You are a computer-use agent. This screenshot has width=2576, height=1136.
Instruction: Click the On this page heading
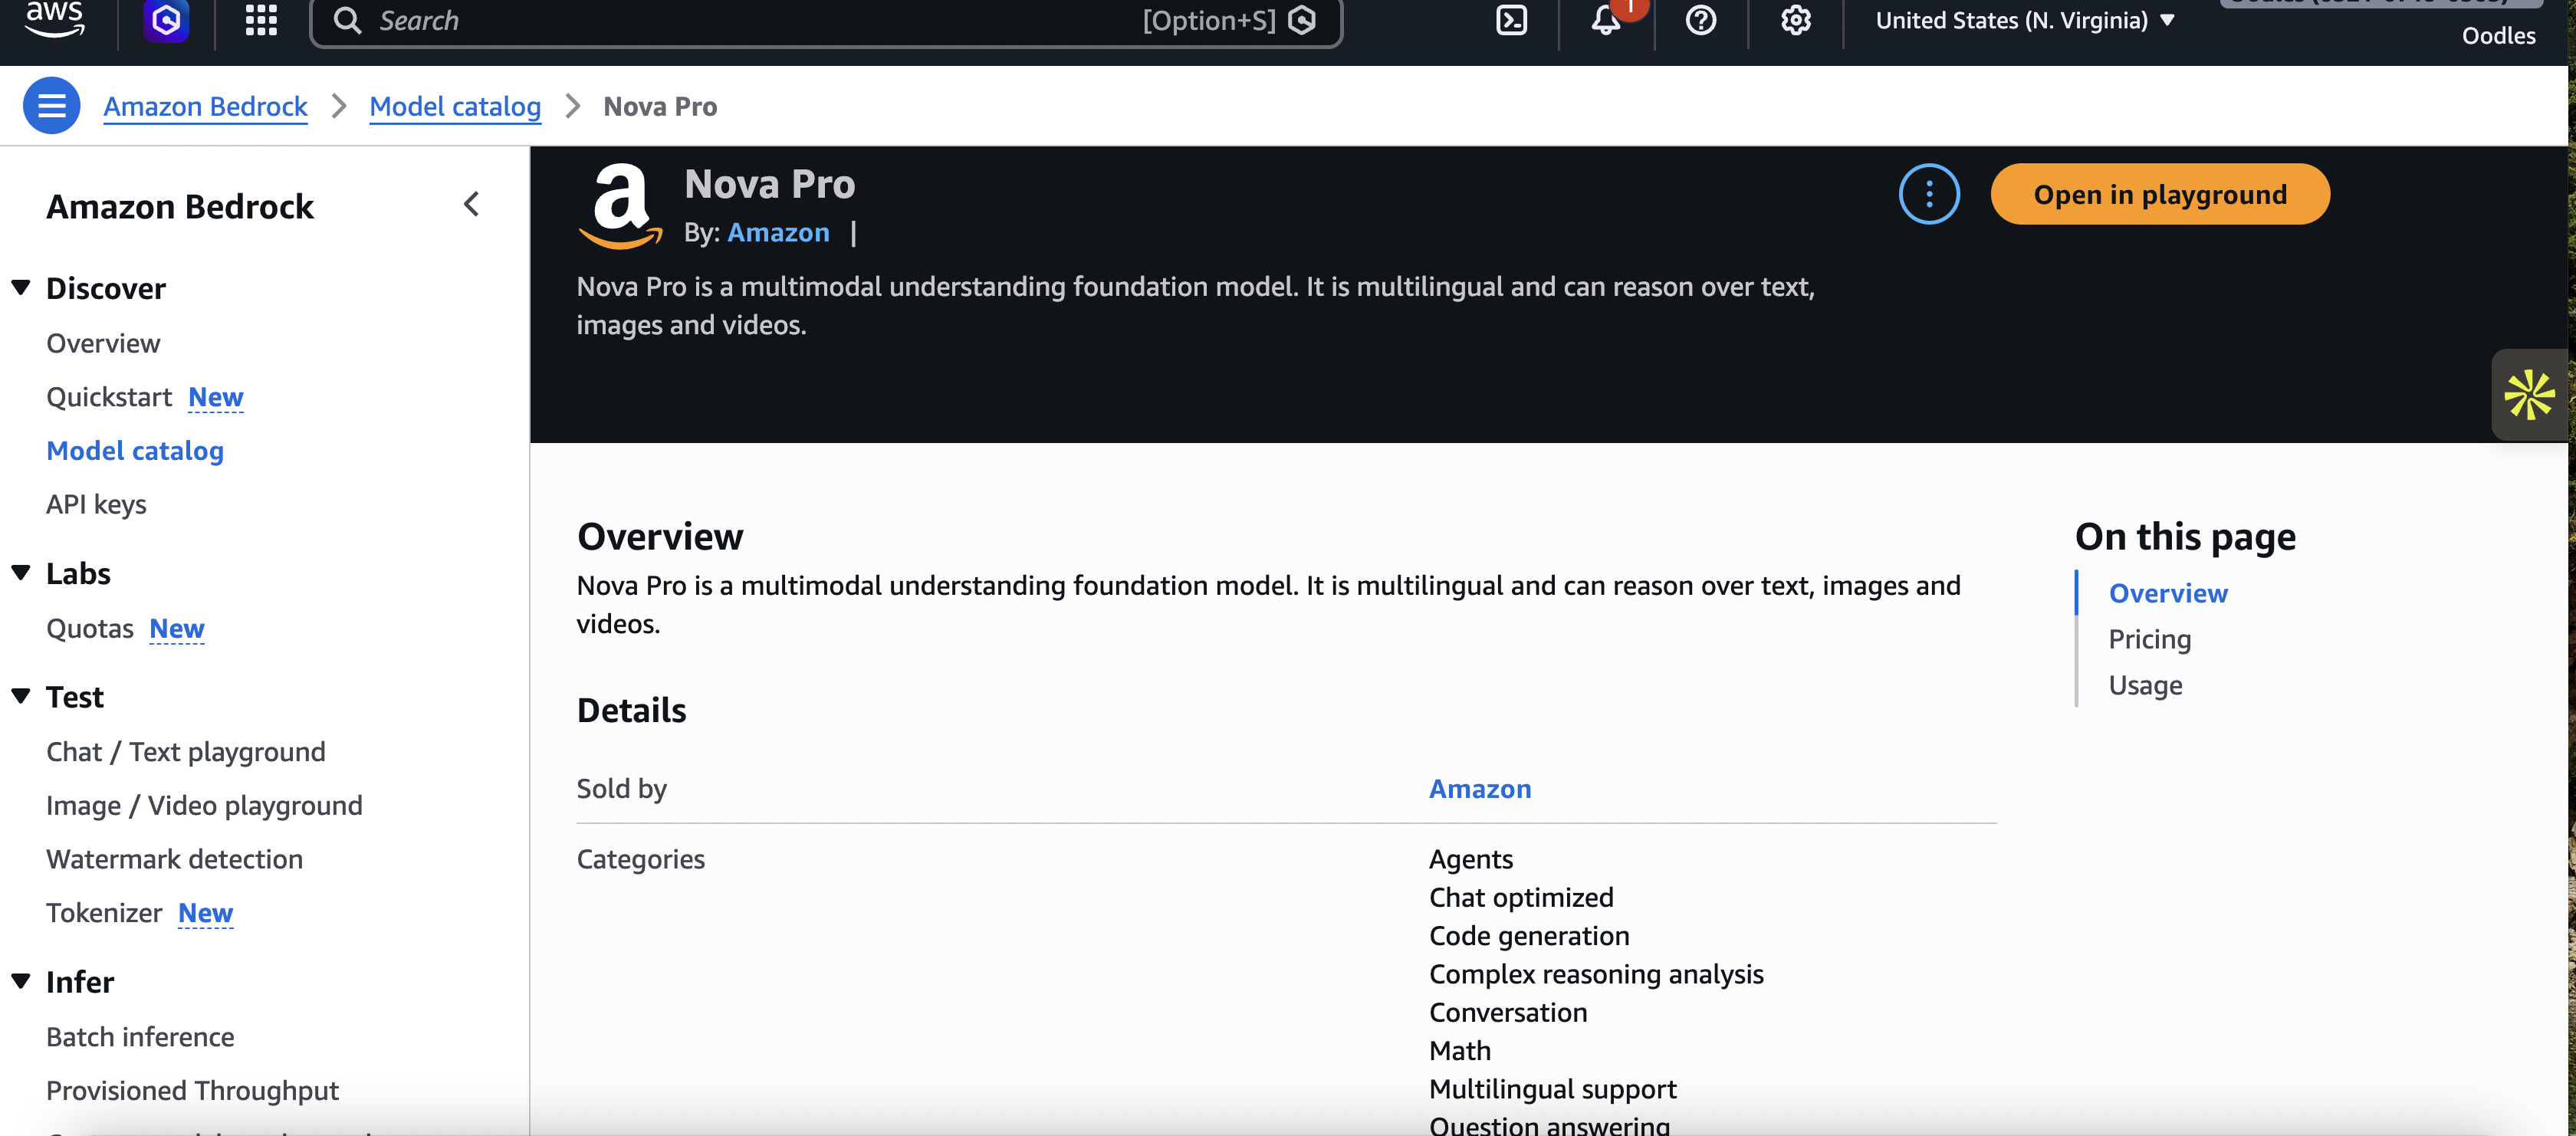(2185, 536)
